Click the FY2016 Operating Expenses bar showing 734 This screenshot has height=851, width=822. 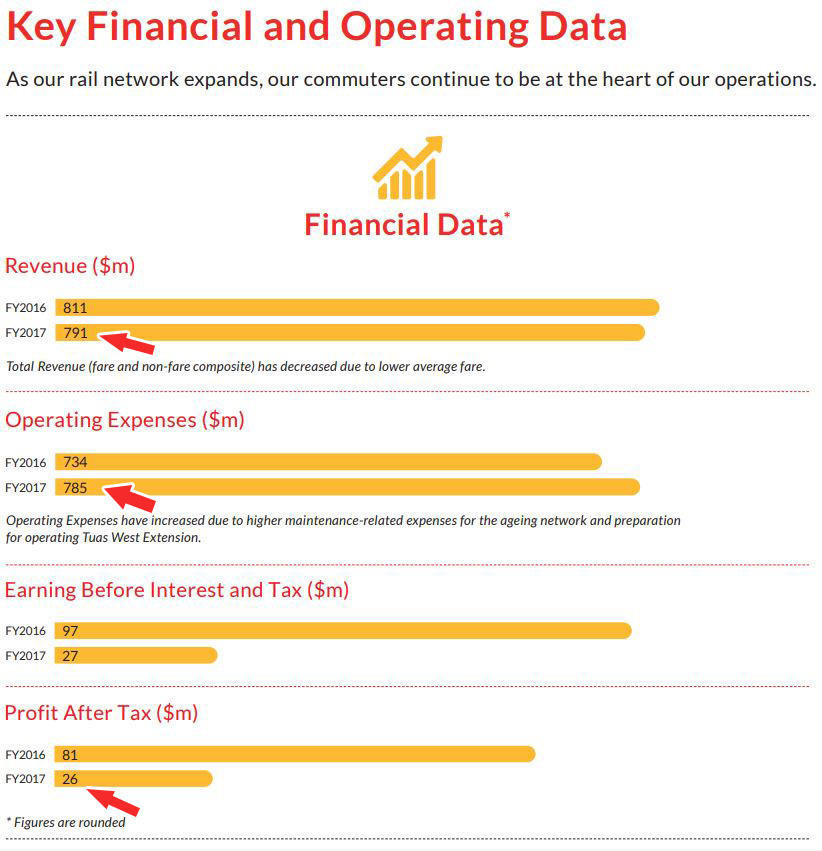pyautogui.click(x=328, y=462)
